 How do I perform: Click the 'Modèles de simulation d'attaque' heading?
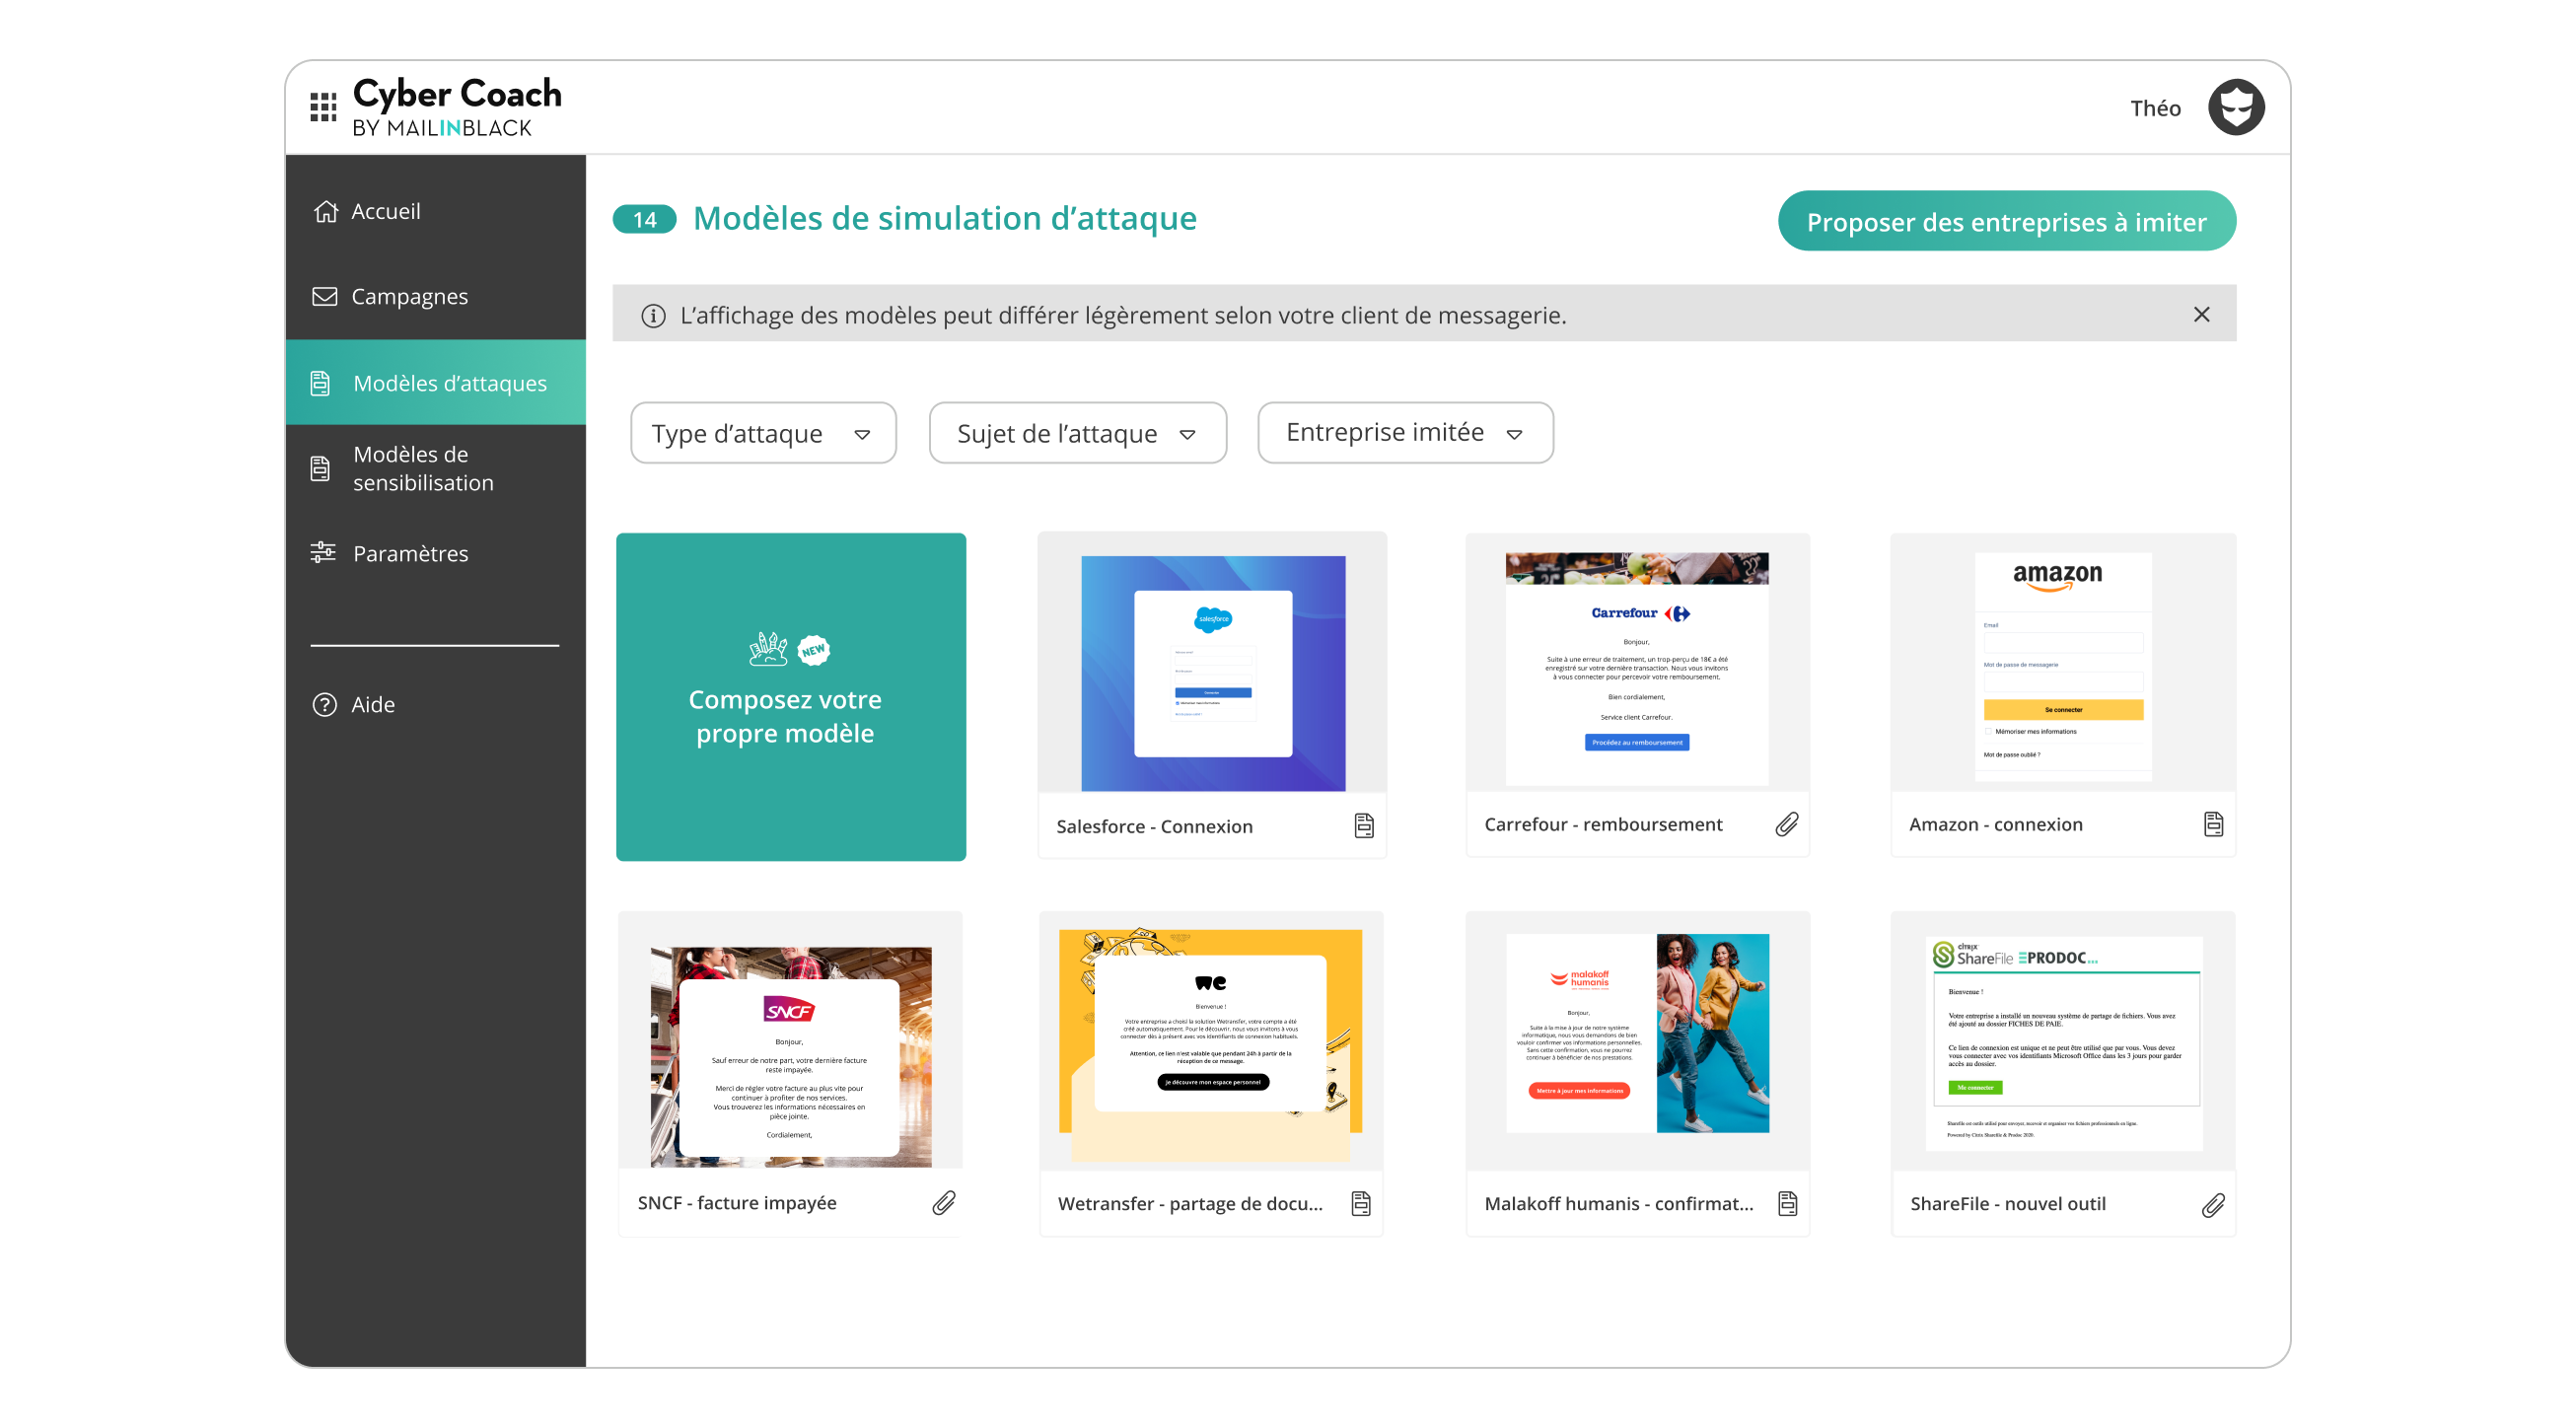(x=945, y=218)
